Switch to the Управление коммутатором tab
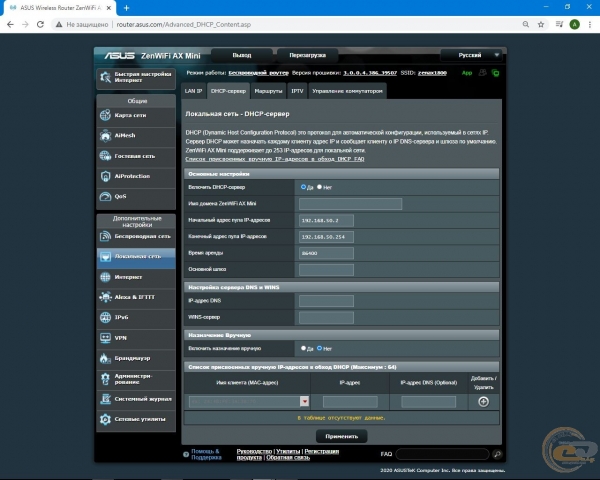Screen dimensions: 600x480 tap(347, 91)
